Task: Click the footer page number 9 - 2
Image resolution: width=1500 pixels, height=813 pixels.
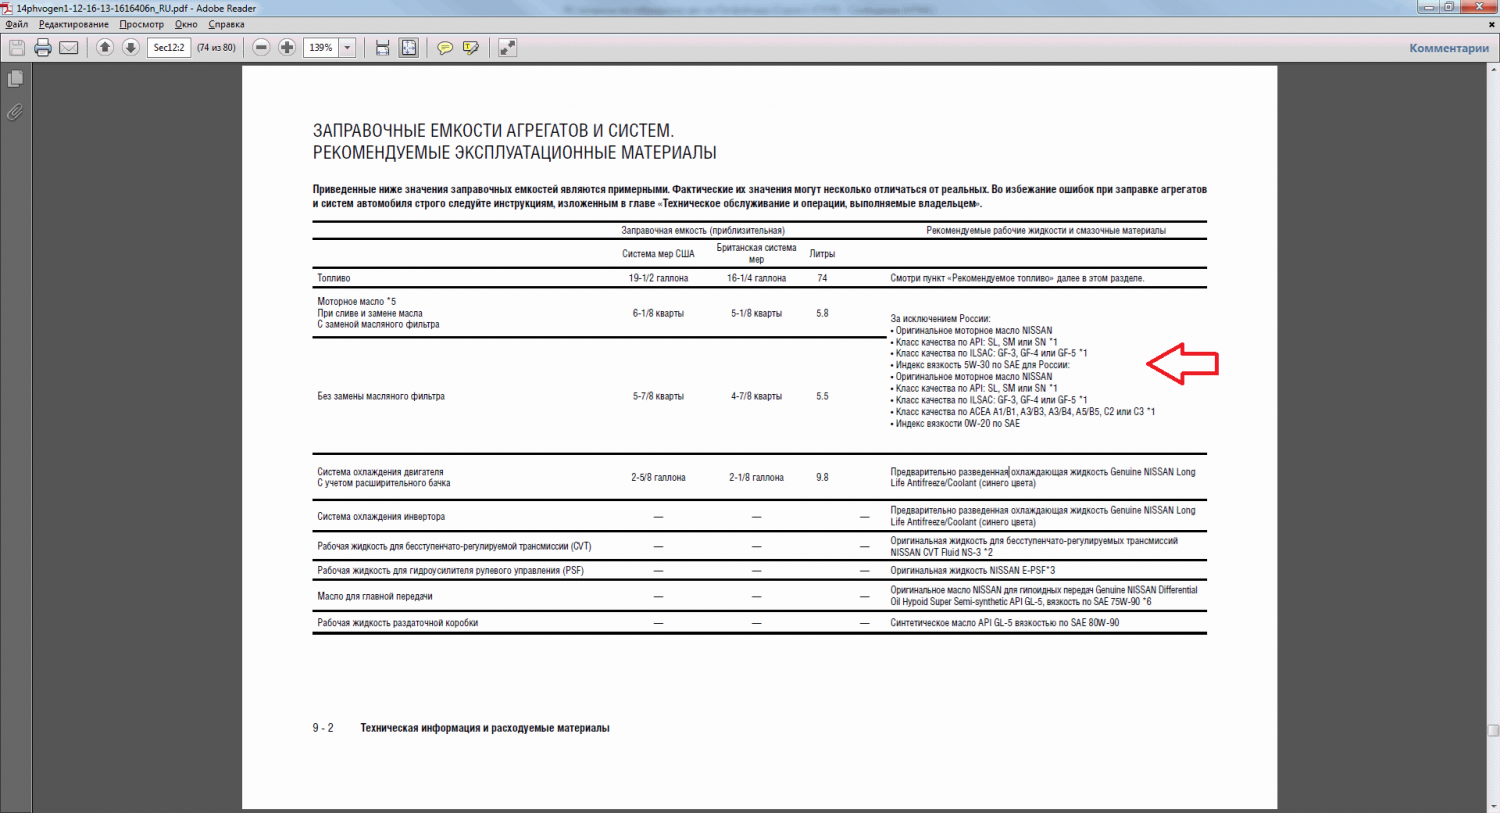Action: point(323,728)
